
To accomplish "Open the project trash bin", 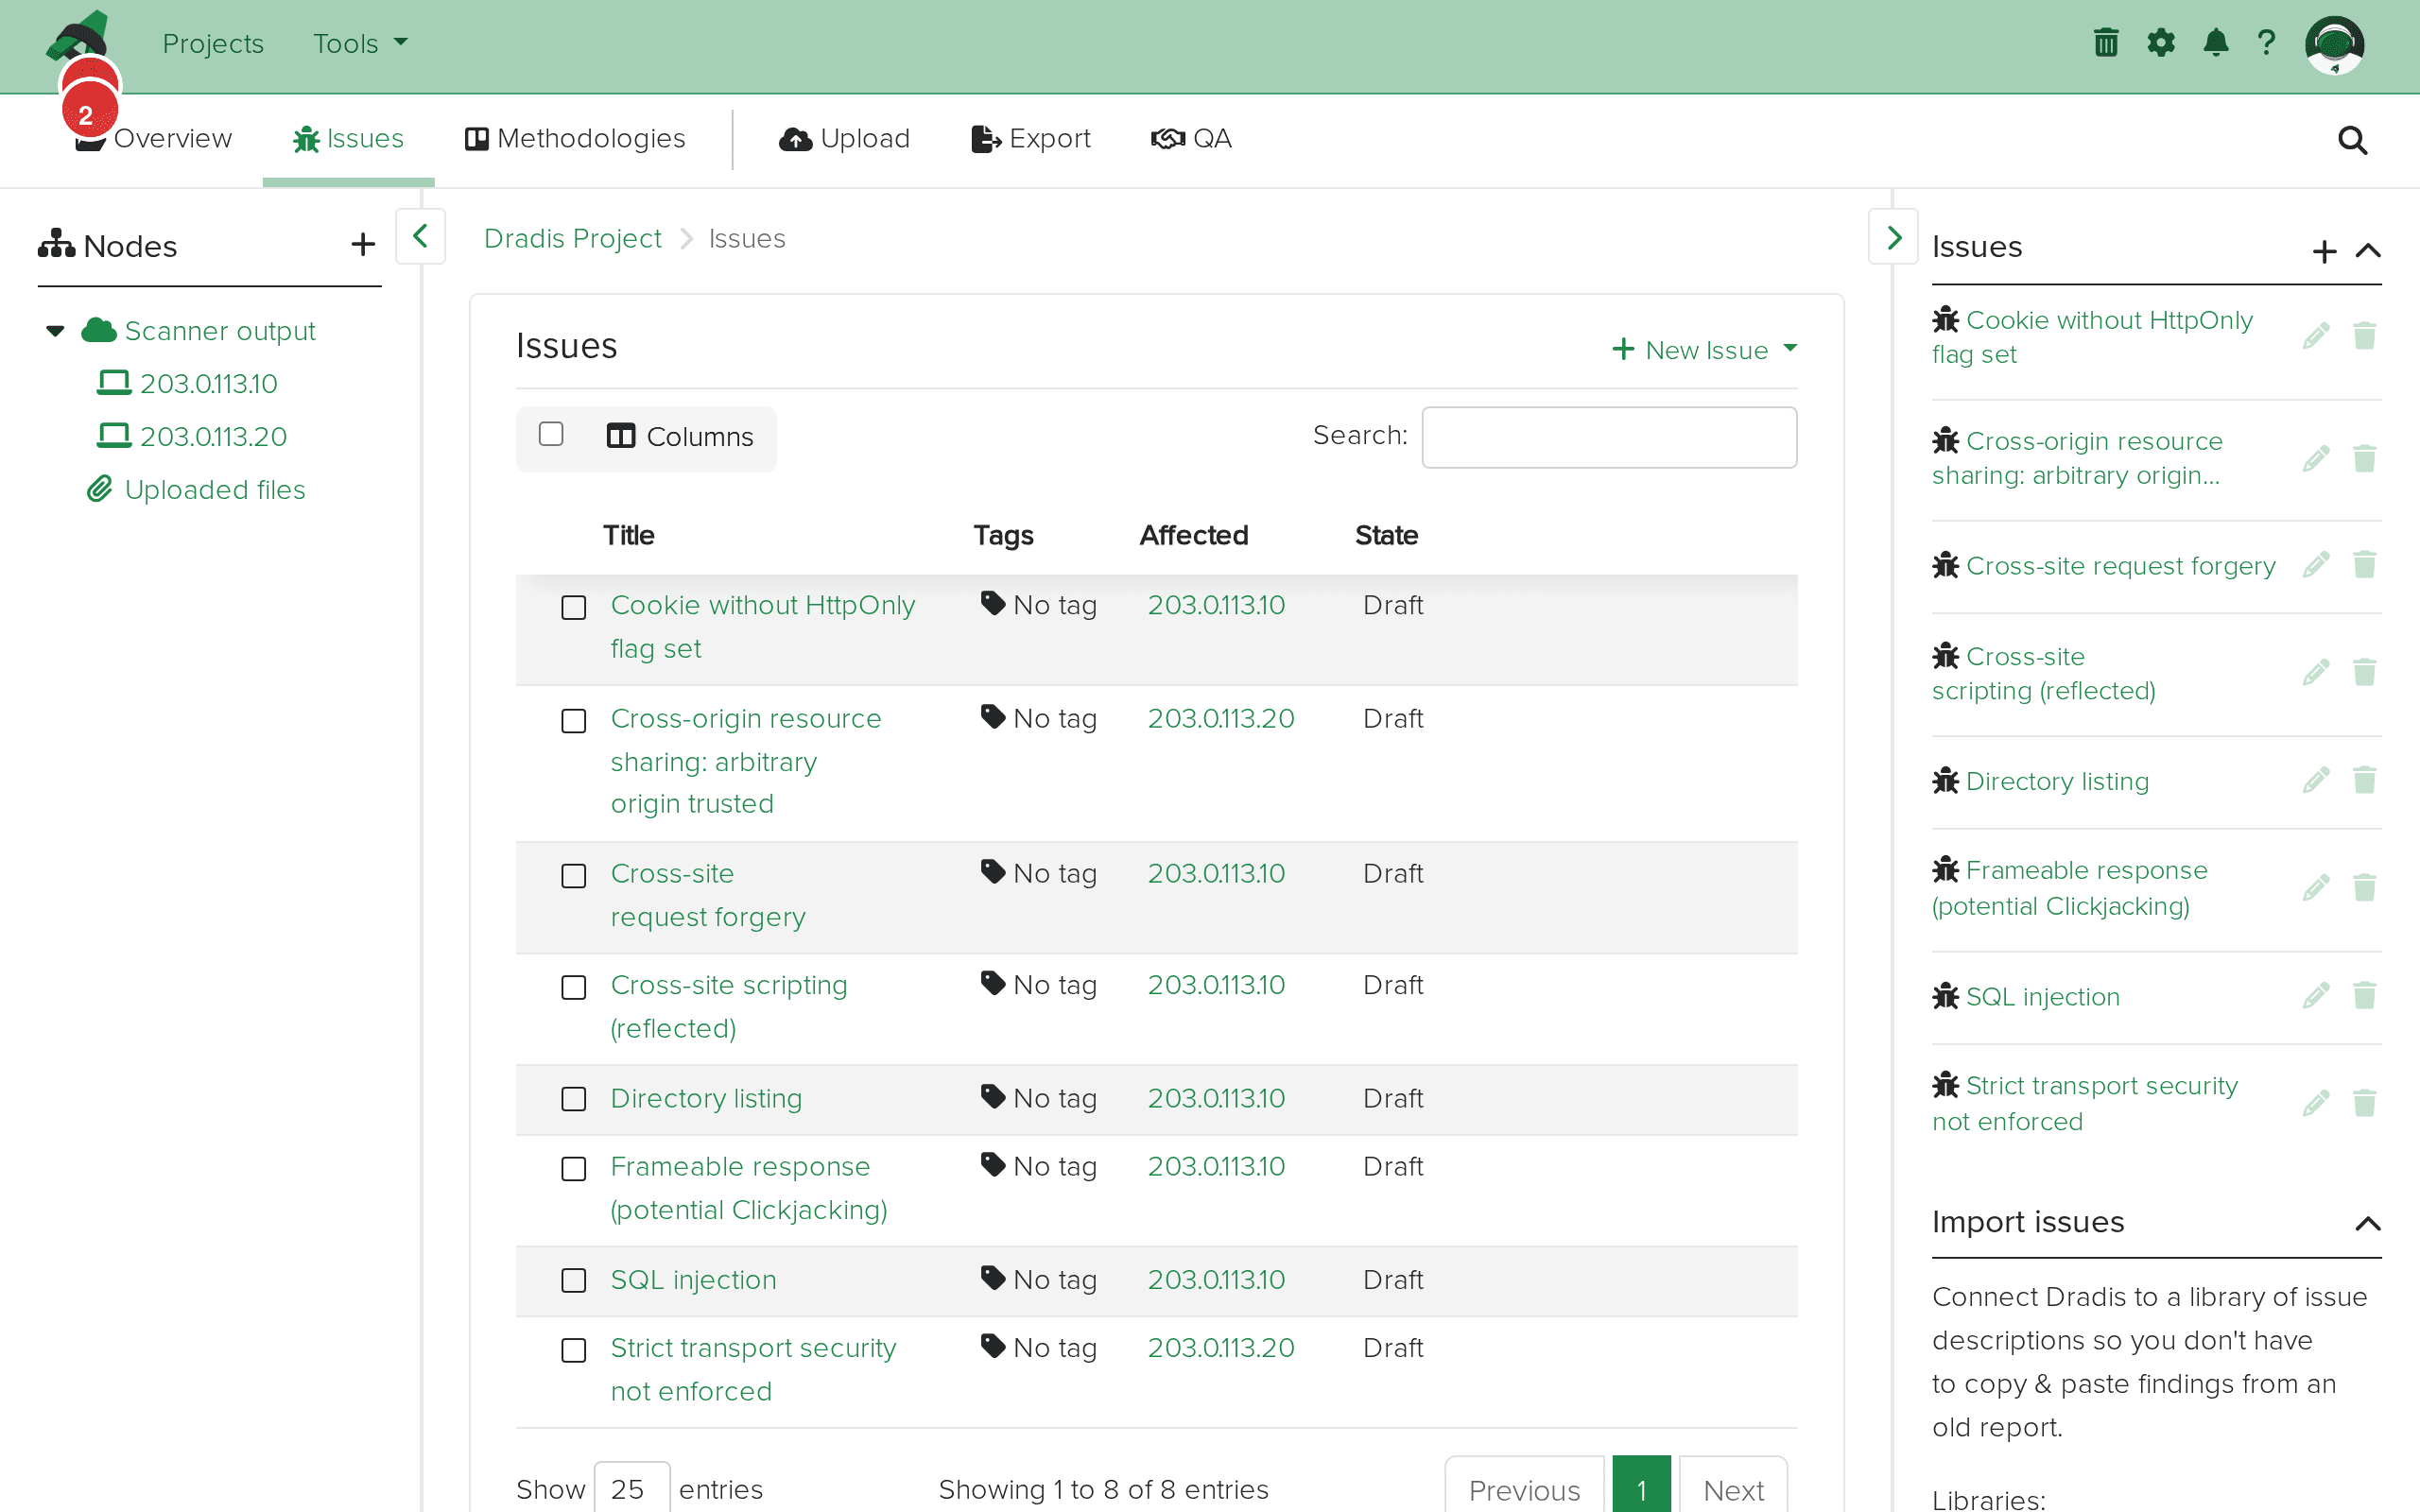I will pyautogui.click(x=2106, y=42).
